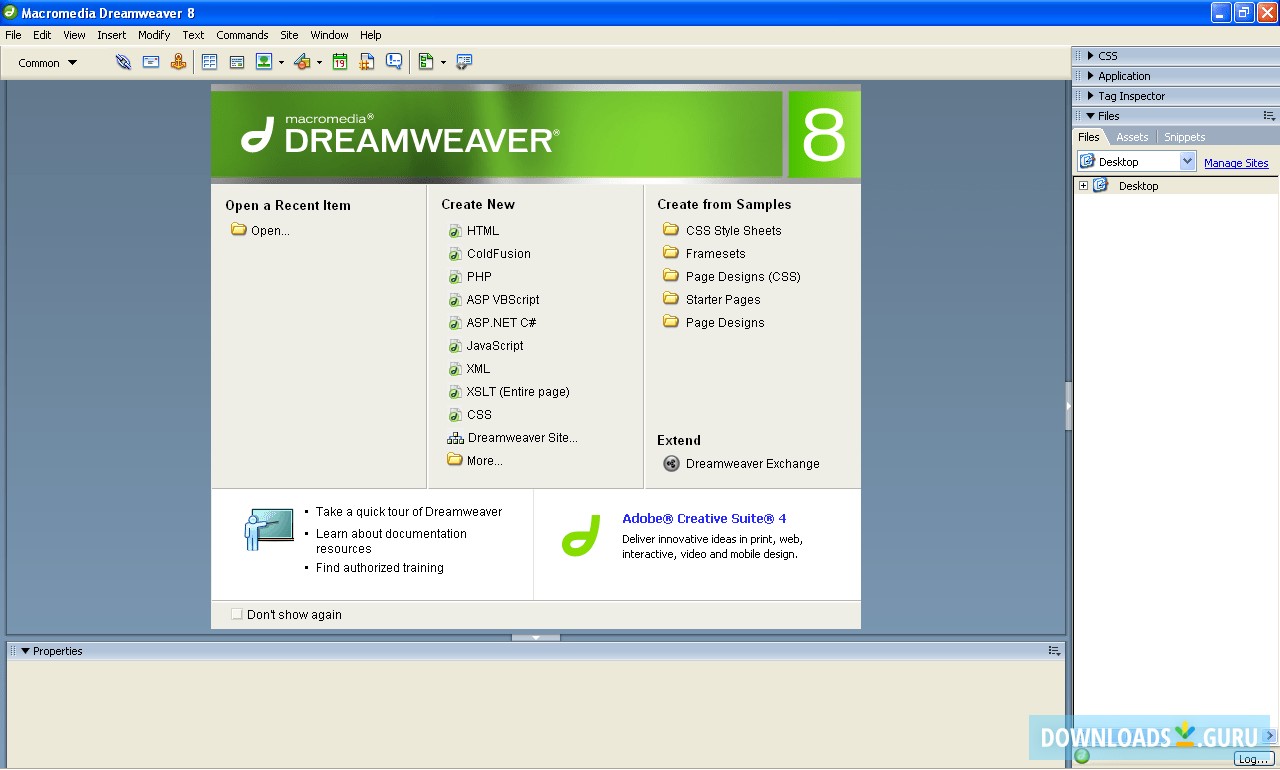This screenshot has height=770, width=1280.
Task: Open the Window menu
Action: [330, 35]
